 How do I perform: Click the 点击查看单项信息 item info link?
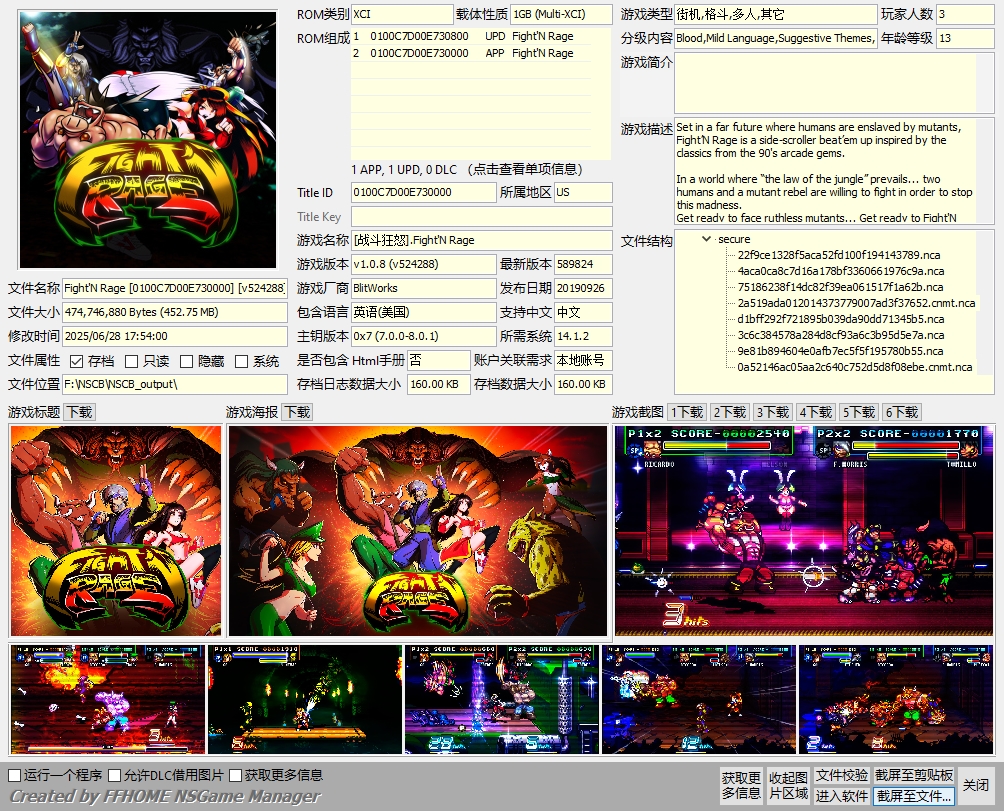(x=525, y=170)
